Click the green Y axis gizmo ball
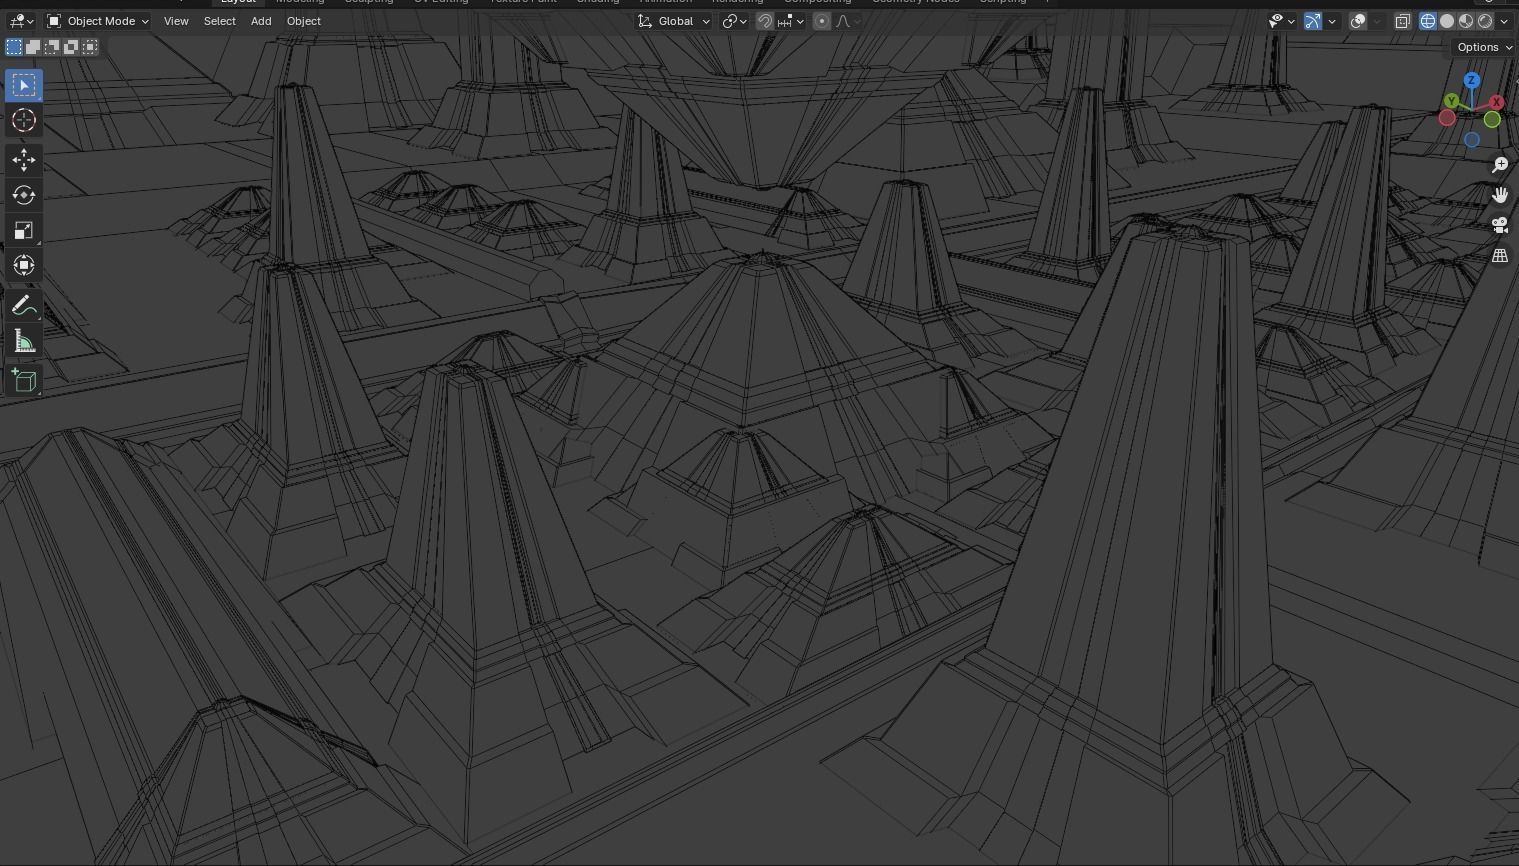Screen dimensions: 1519x866 click(1451, 101)
